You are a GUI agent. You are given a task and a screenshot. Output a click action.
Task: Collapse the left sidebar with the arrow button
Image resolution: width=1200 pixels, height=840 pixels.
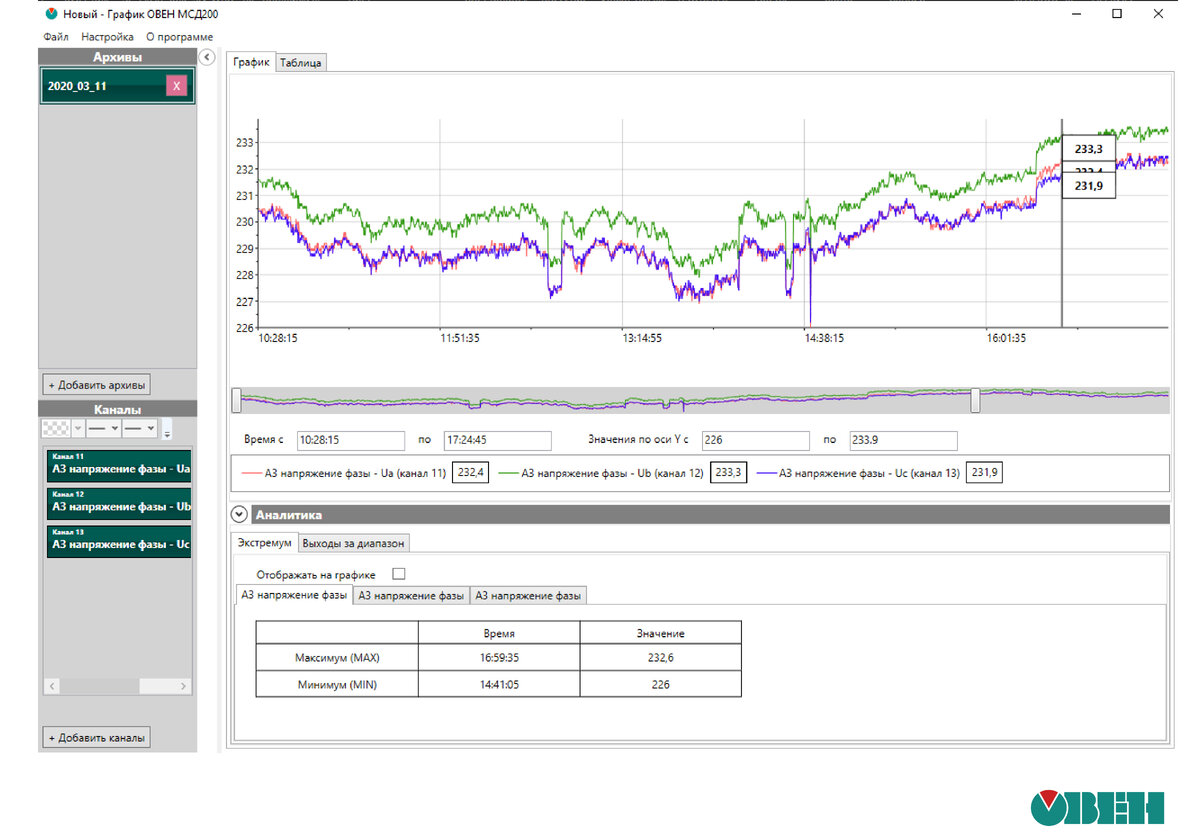point(207,57)
